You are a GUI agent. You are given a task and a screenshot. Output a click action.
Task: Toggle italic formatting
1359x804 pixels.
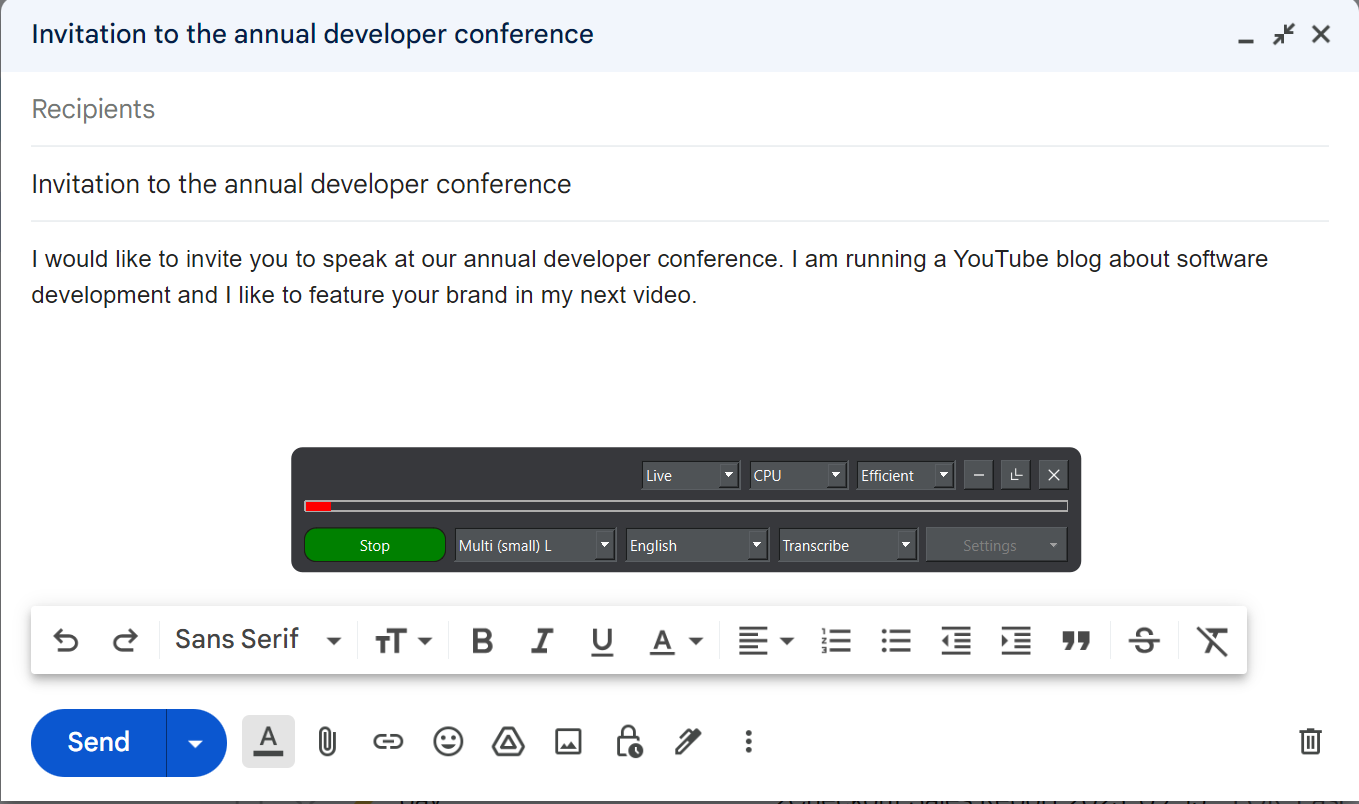tap(542, 640)
